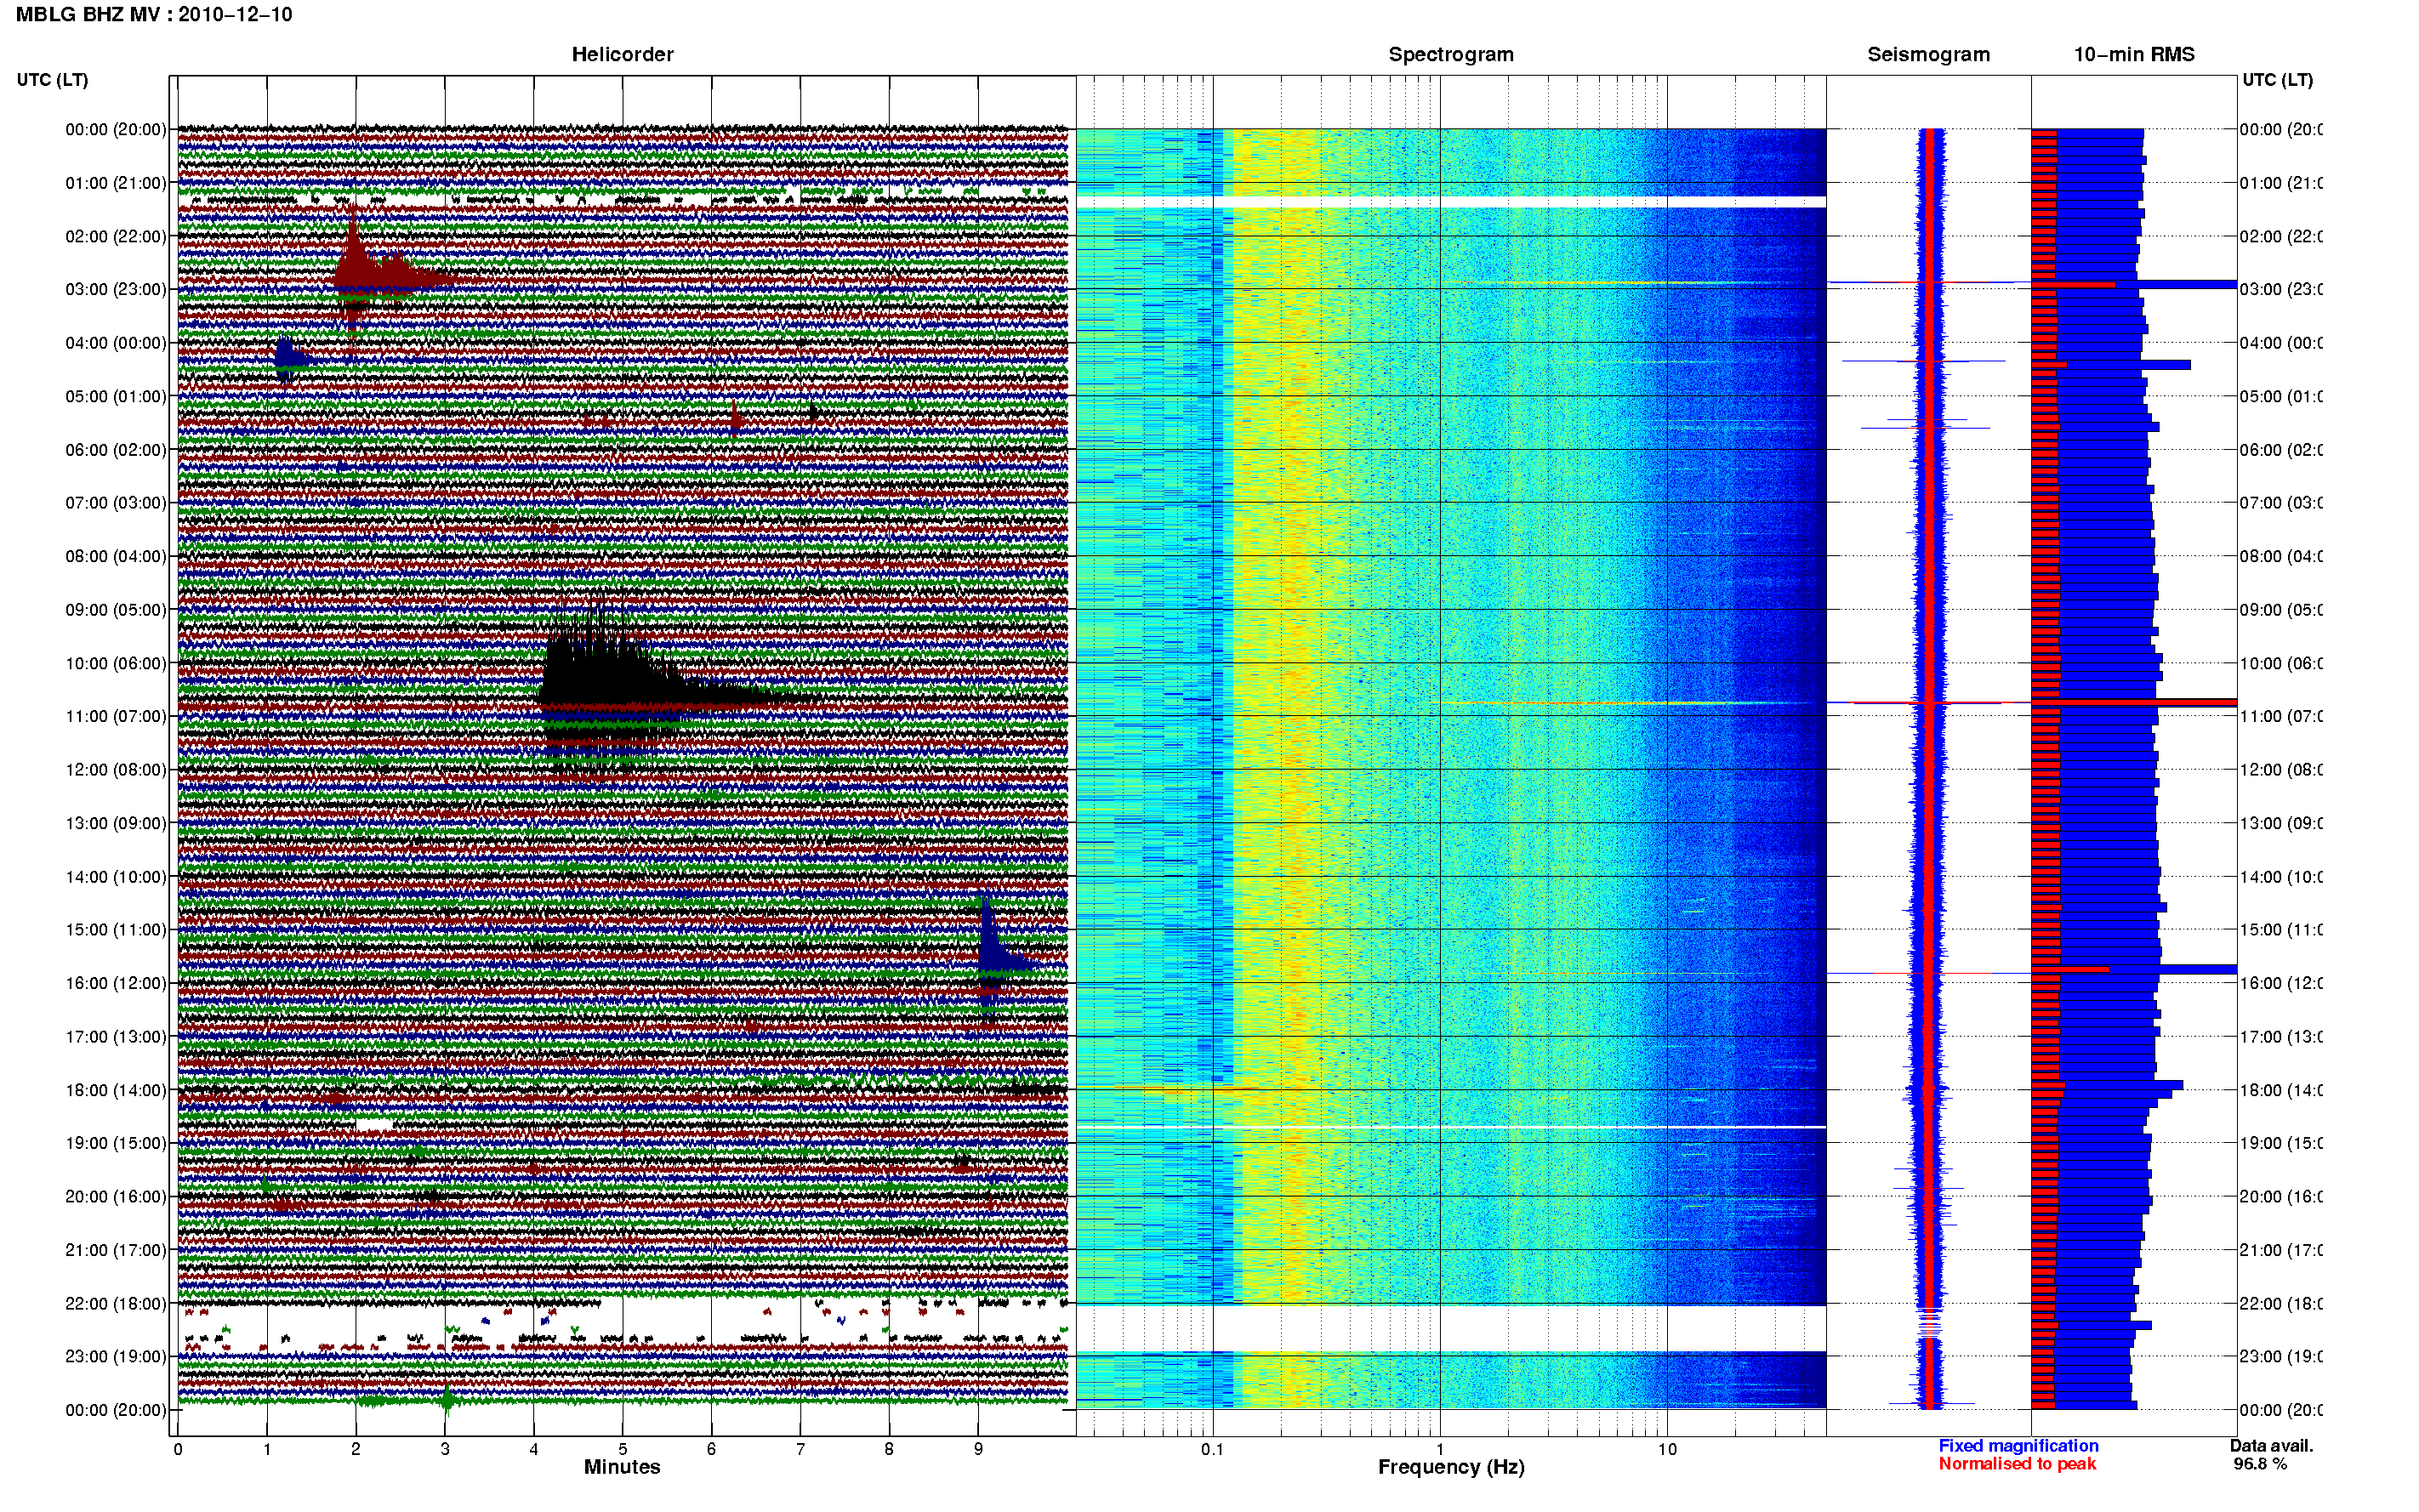Click the blue 'Fixed magnification' legend text
Viewport: 2419px width, 1512px height.
(2018, 1446)
